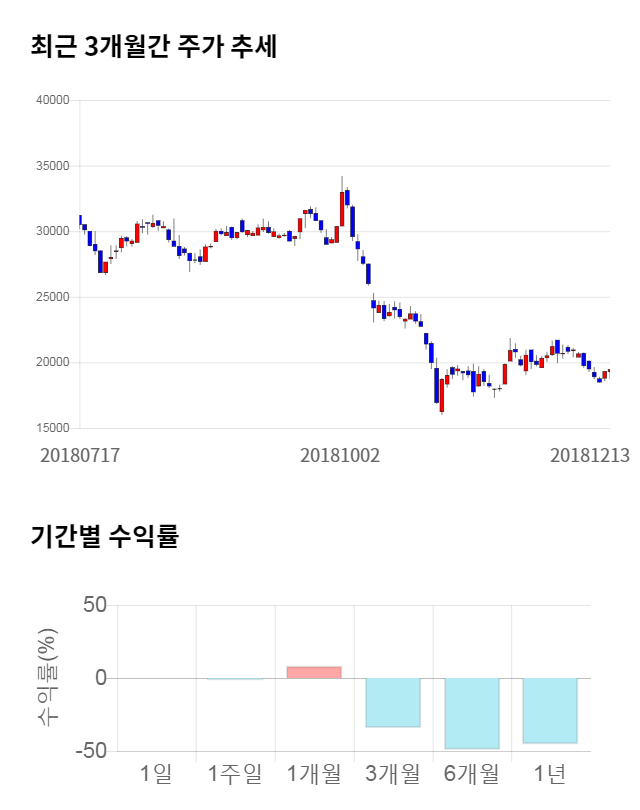Click the blue 1년 return bar
The image size is (640, 810).
pos(550,710)
